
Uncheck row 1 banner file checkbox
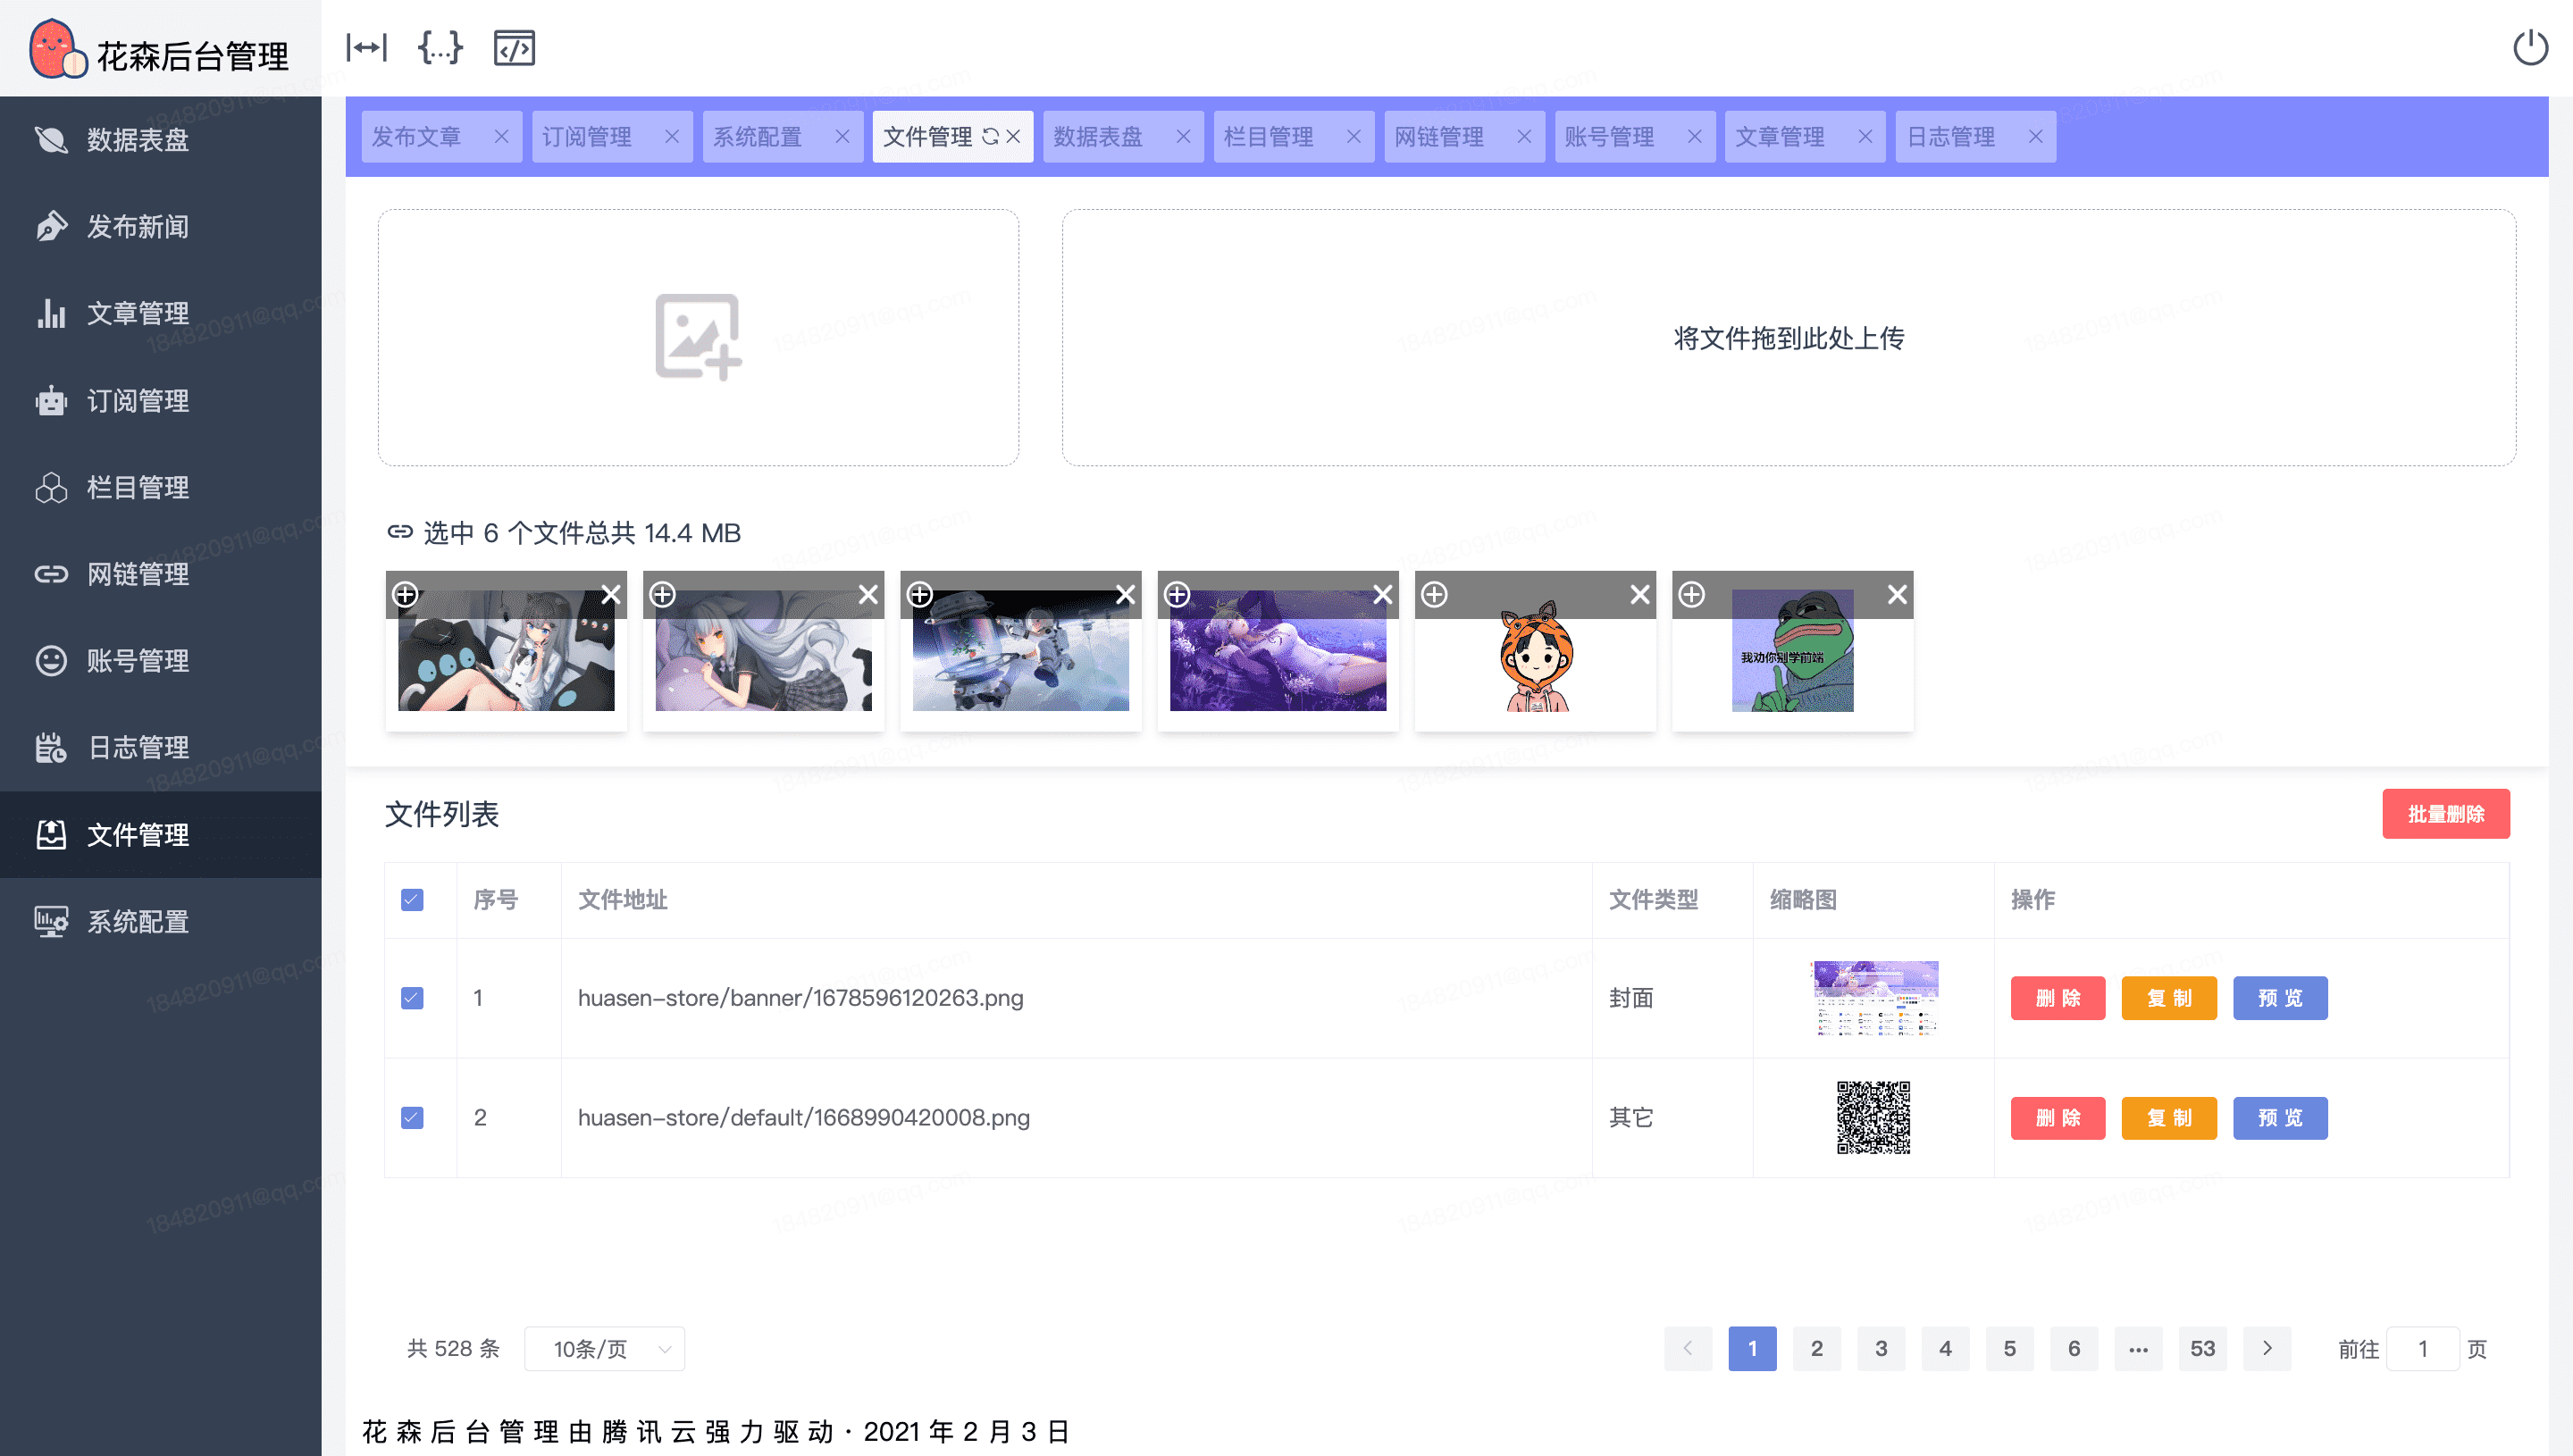pyautogui.click(x=412, y=998)
